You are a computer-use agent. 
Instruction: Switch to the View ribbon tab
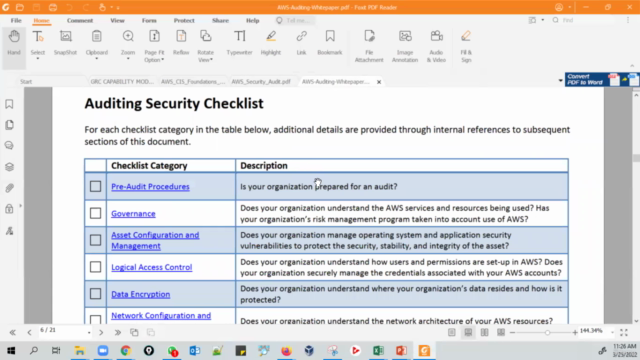click(x=117, y=20)
